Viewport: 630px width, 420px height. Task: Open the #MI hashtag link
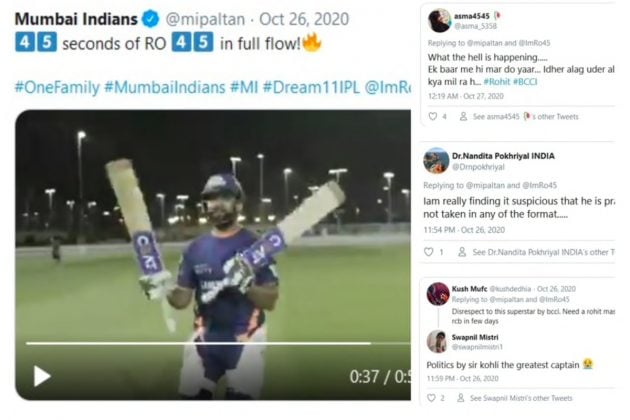(x=244, y=87)
